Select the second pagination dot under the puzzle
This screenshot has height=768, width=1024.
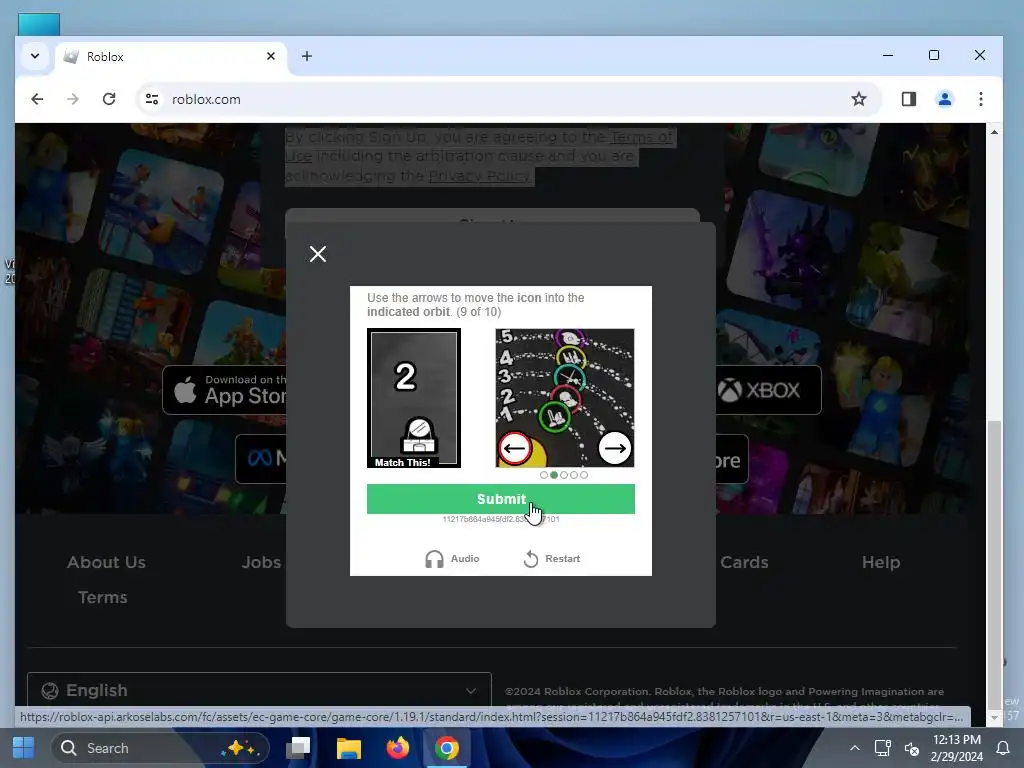(554, 475)
